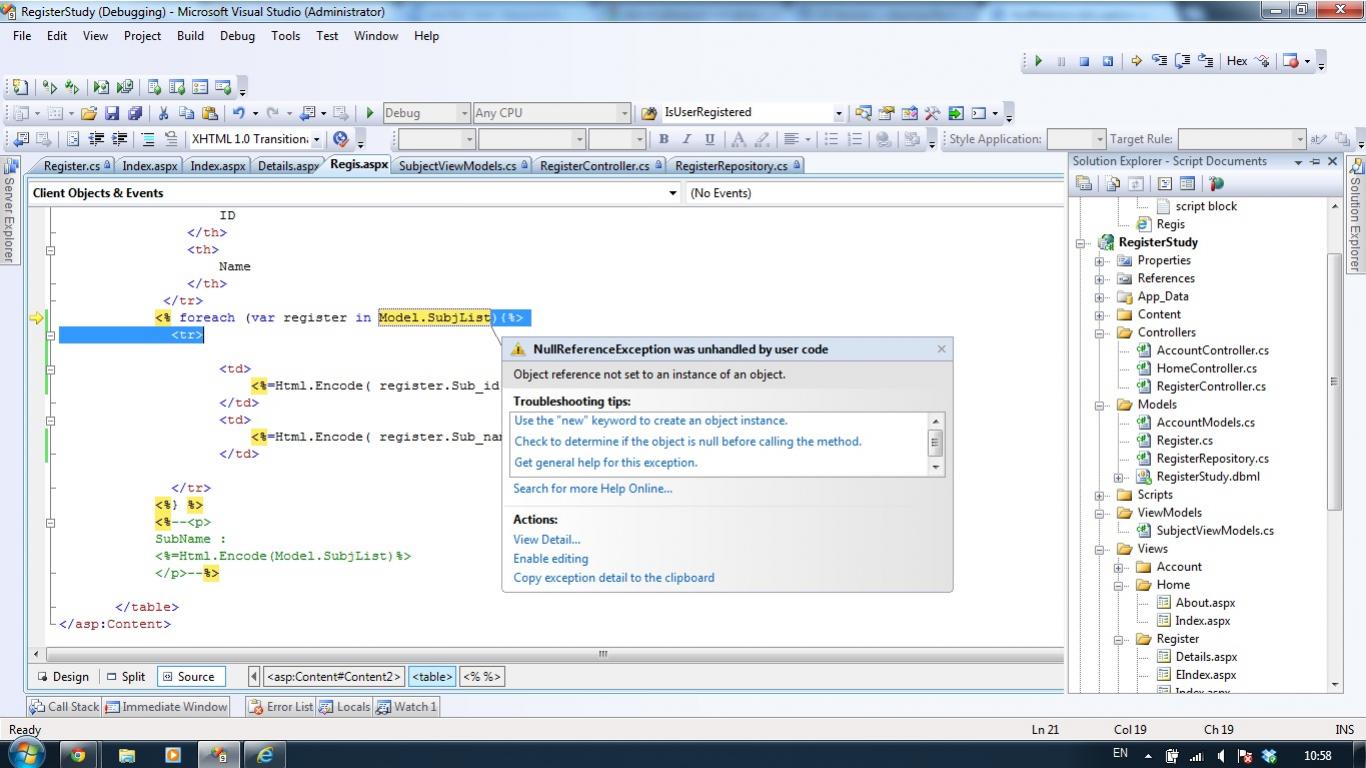Open Error List bottom tab
Screen dimensions: 1366x768
[x=281, y=706]
